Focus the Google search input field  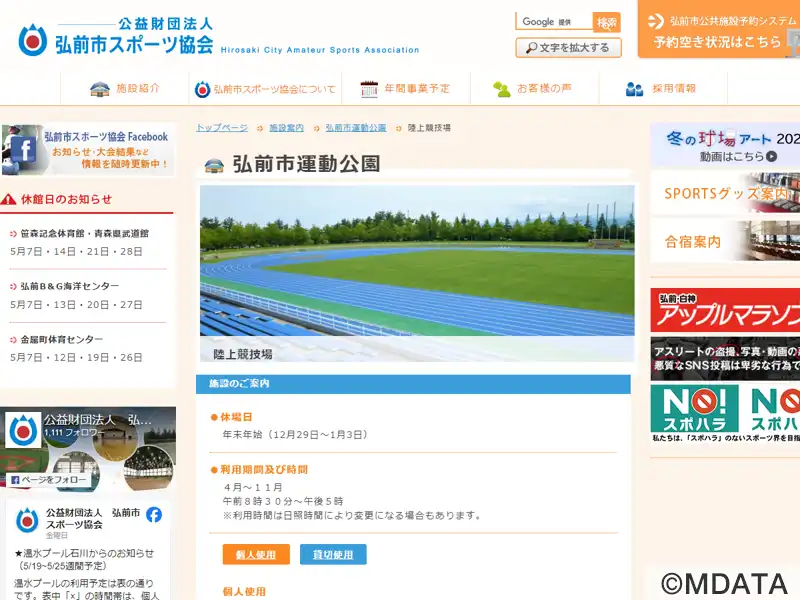click(x=554, y=22)
